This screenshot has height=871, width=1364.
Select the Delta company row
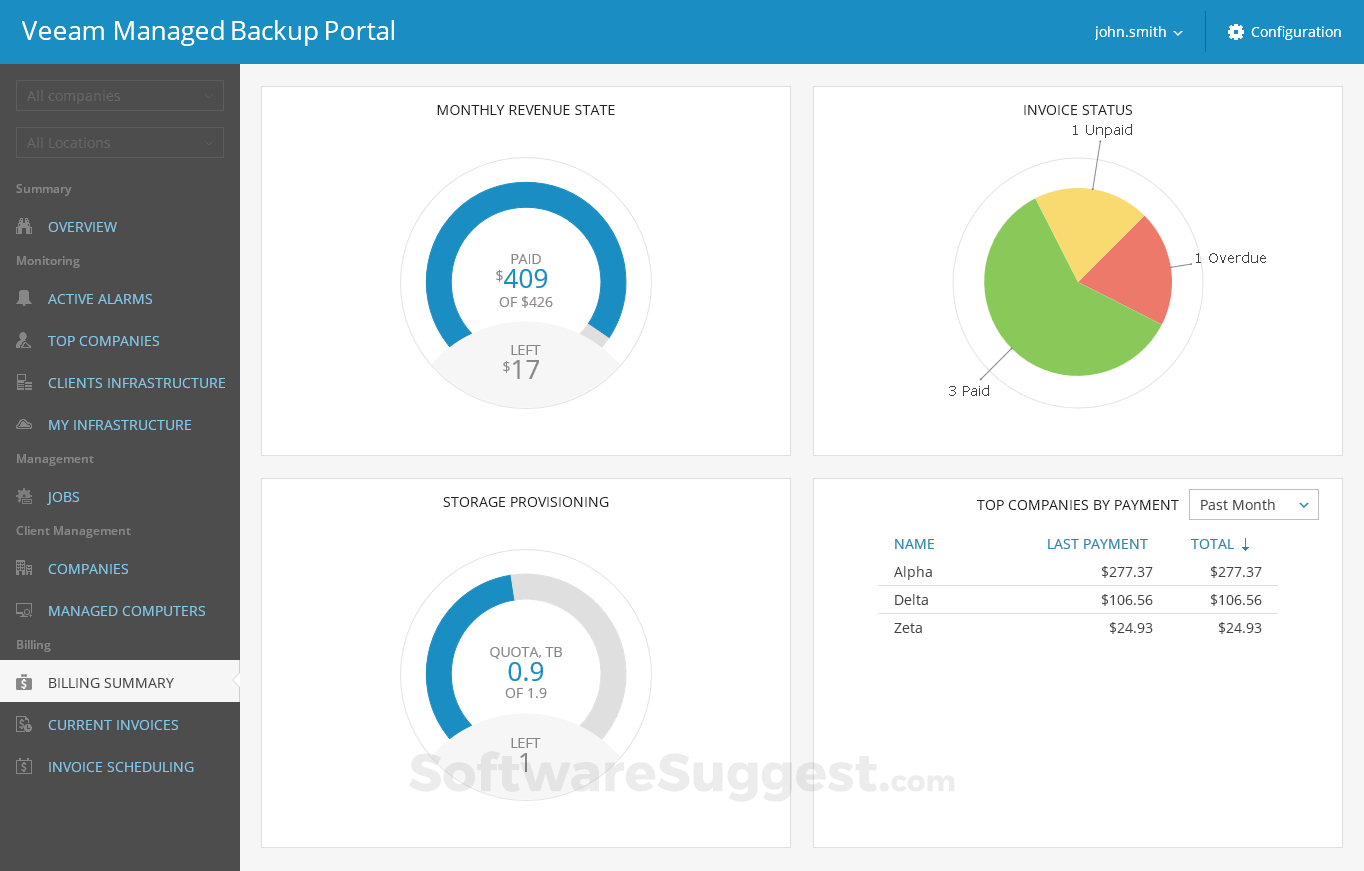click(x=1078, y=600)
